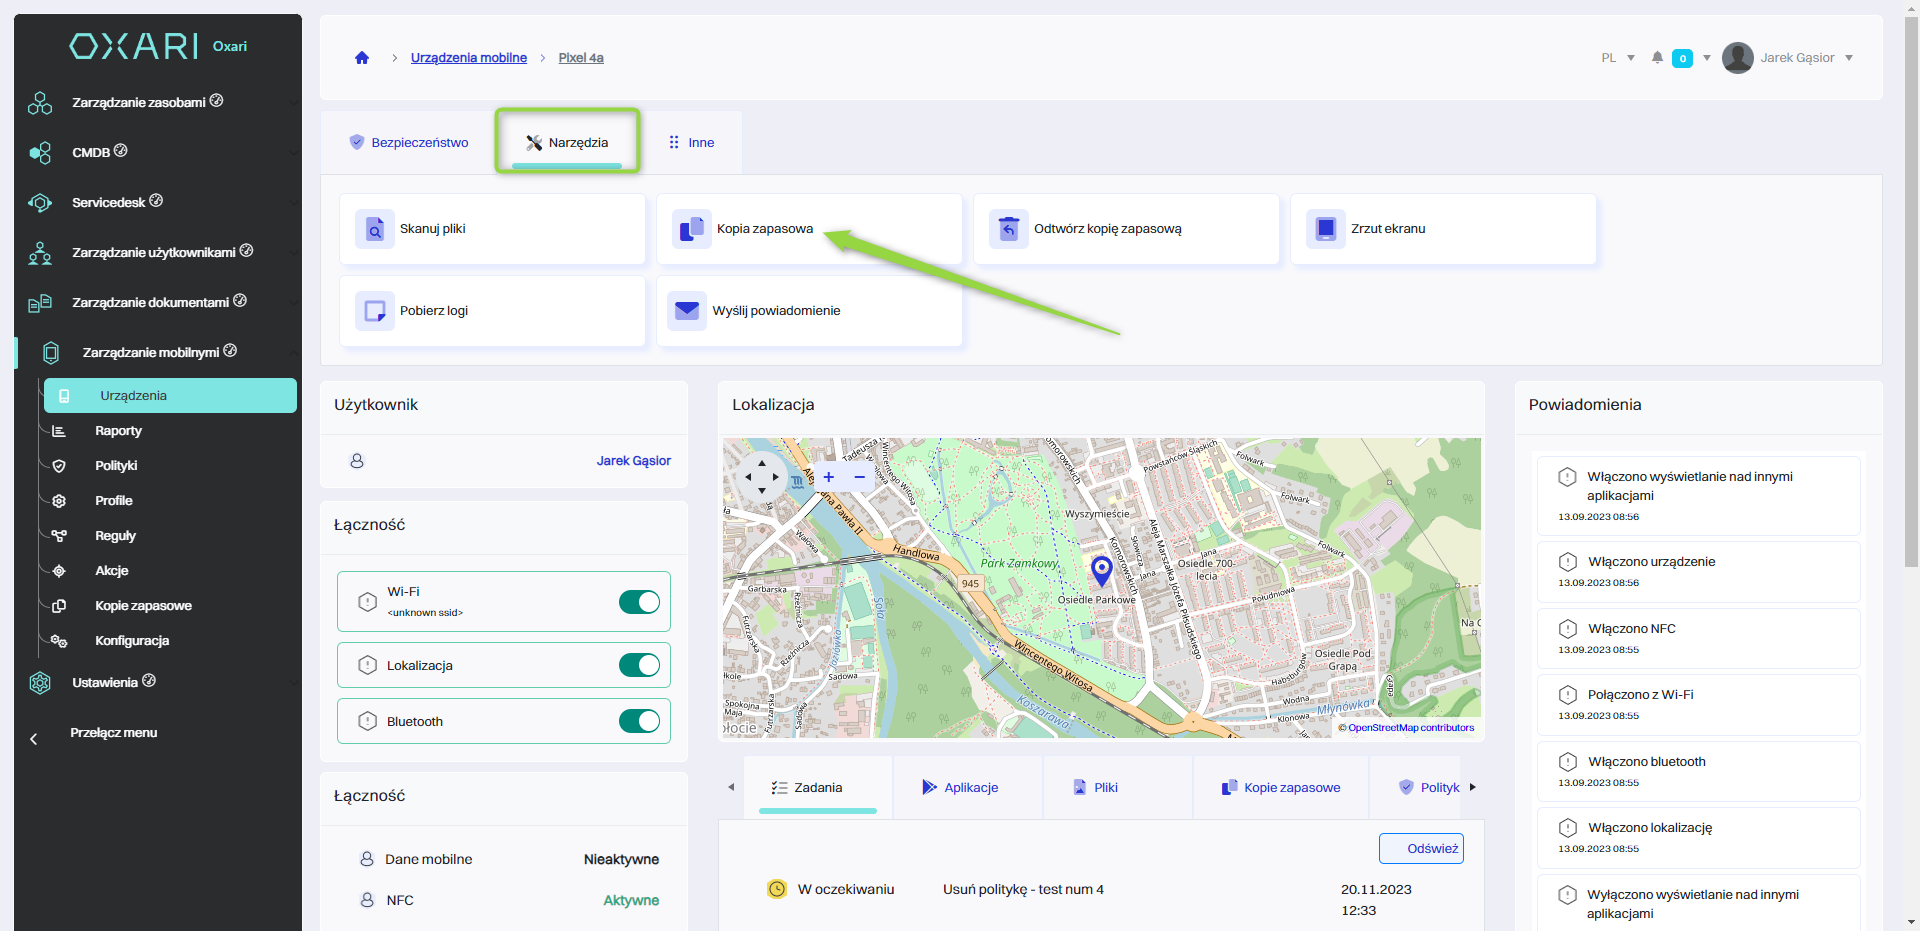Toggle the Bluetooth switch off

[639, 722]
